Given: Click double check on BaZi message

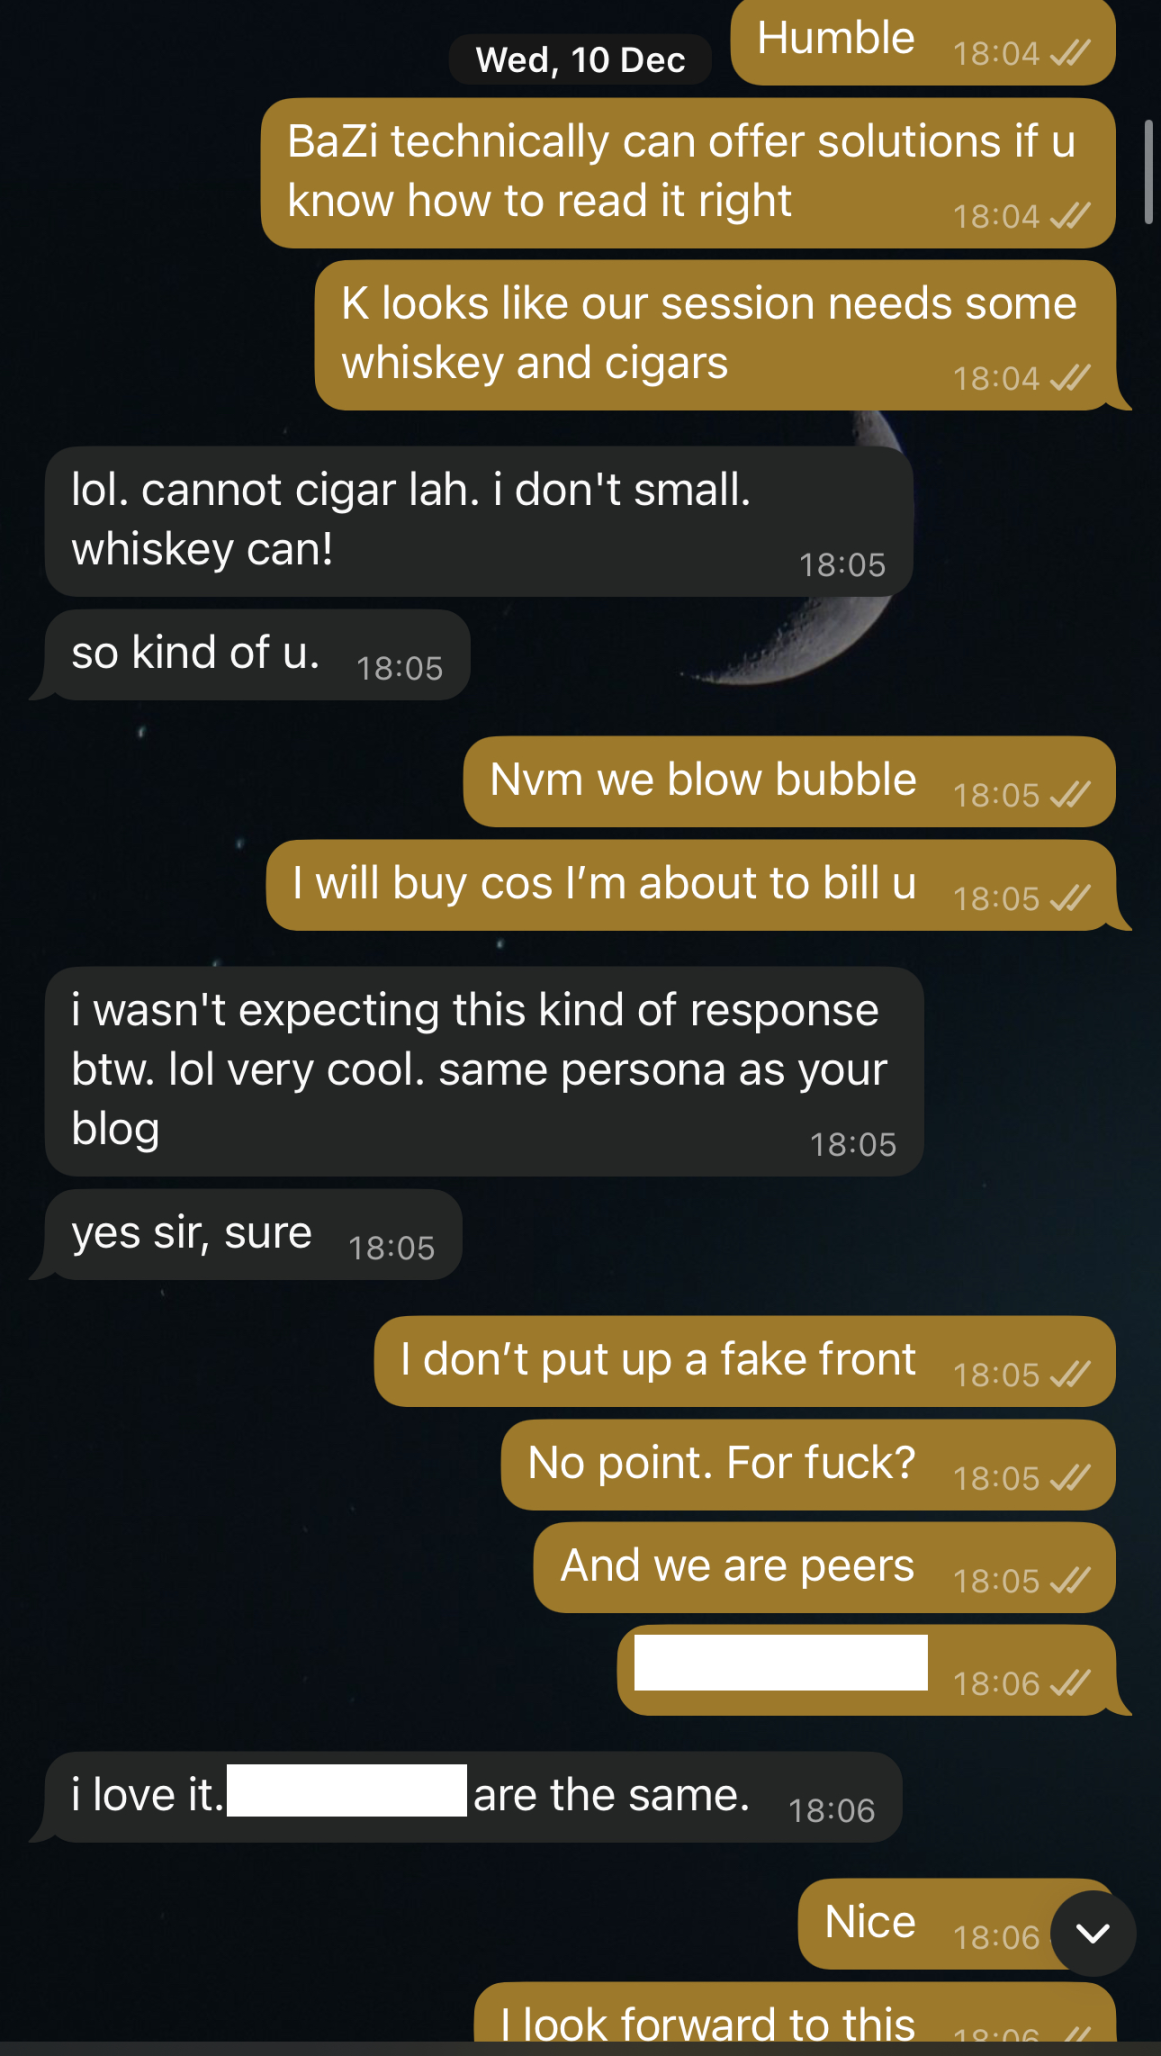Looking at the screenshot, I should 1070,216.
